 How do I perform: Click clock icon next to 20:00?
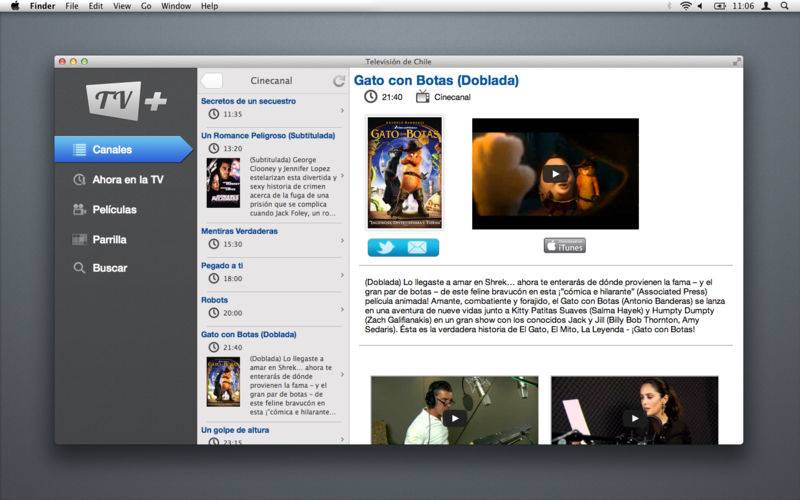214,313
